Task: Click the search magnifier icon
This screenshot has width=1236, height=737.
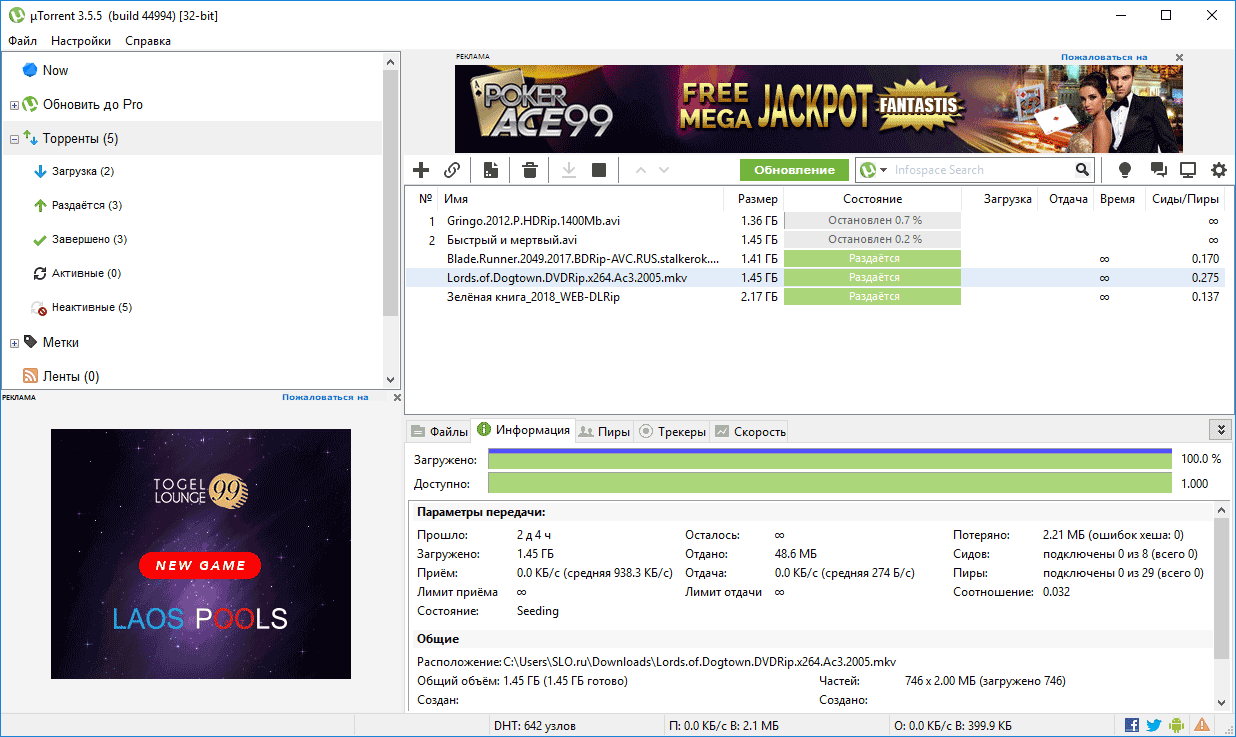Action: 1082,170
